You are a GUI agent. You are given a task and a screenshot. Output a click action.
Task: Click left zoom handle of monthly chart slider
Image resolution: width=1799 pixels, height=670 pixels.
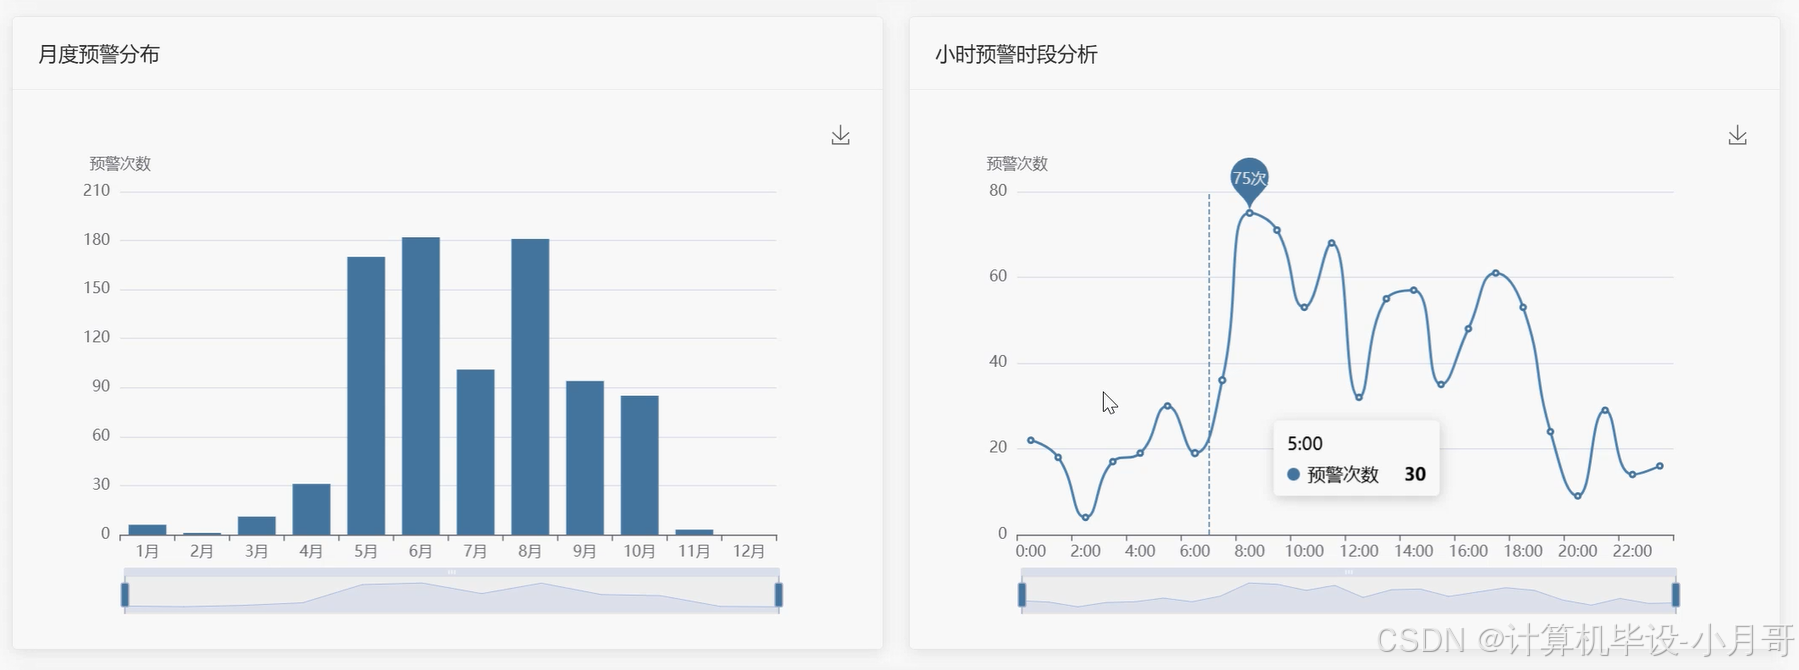[125, 595]
